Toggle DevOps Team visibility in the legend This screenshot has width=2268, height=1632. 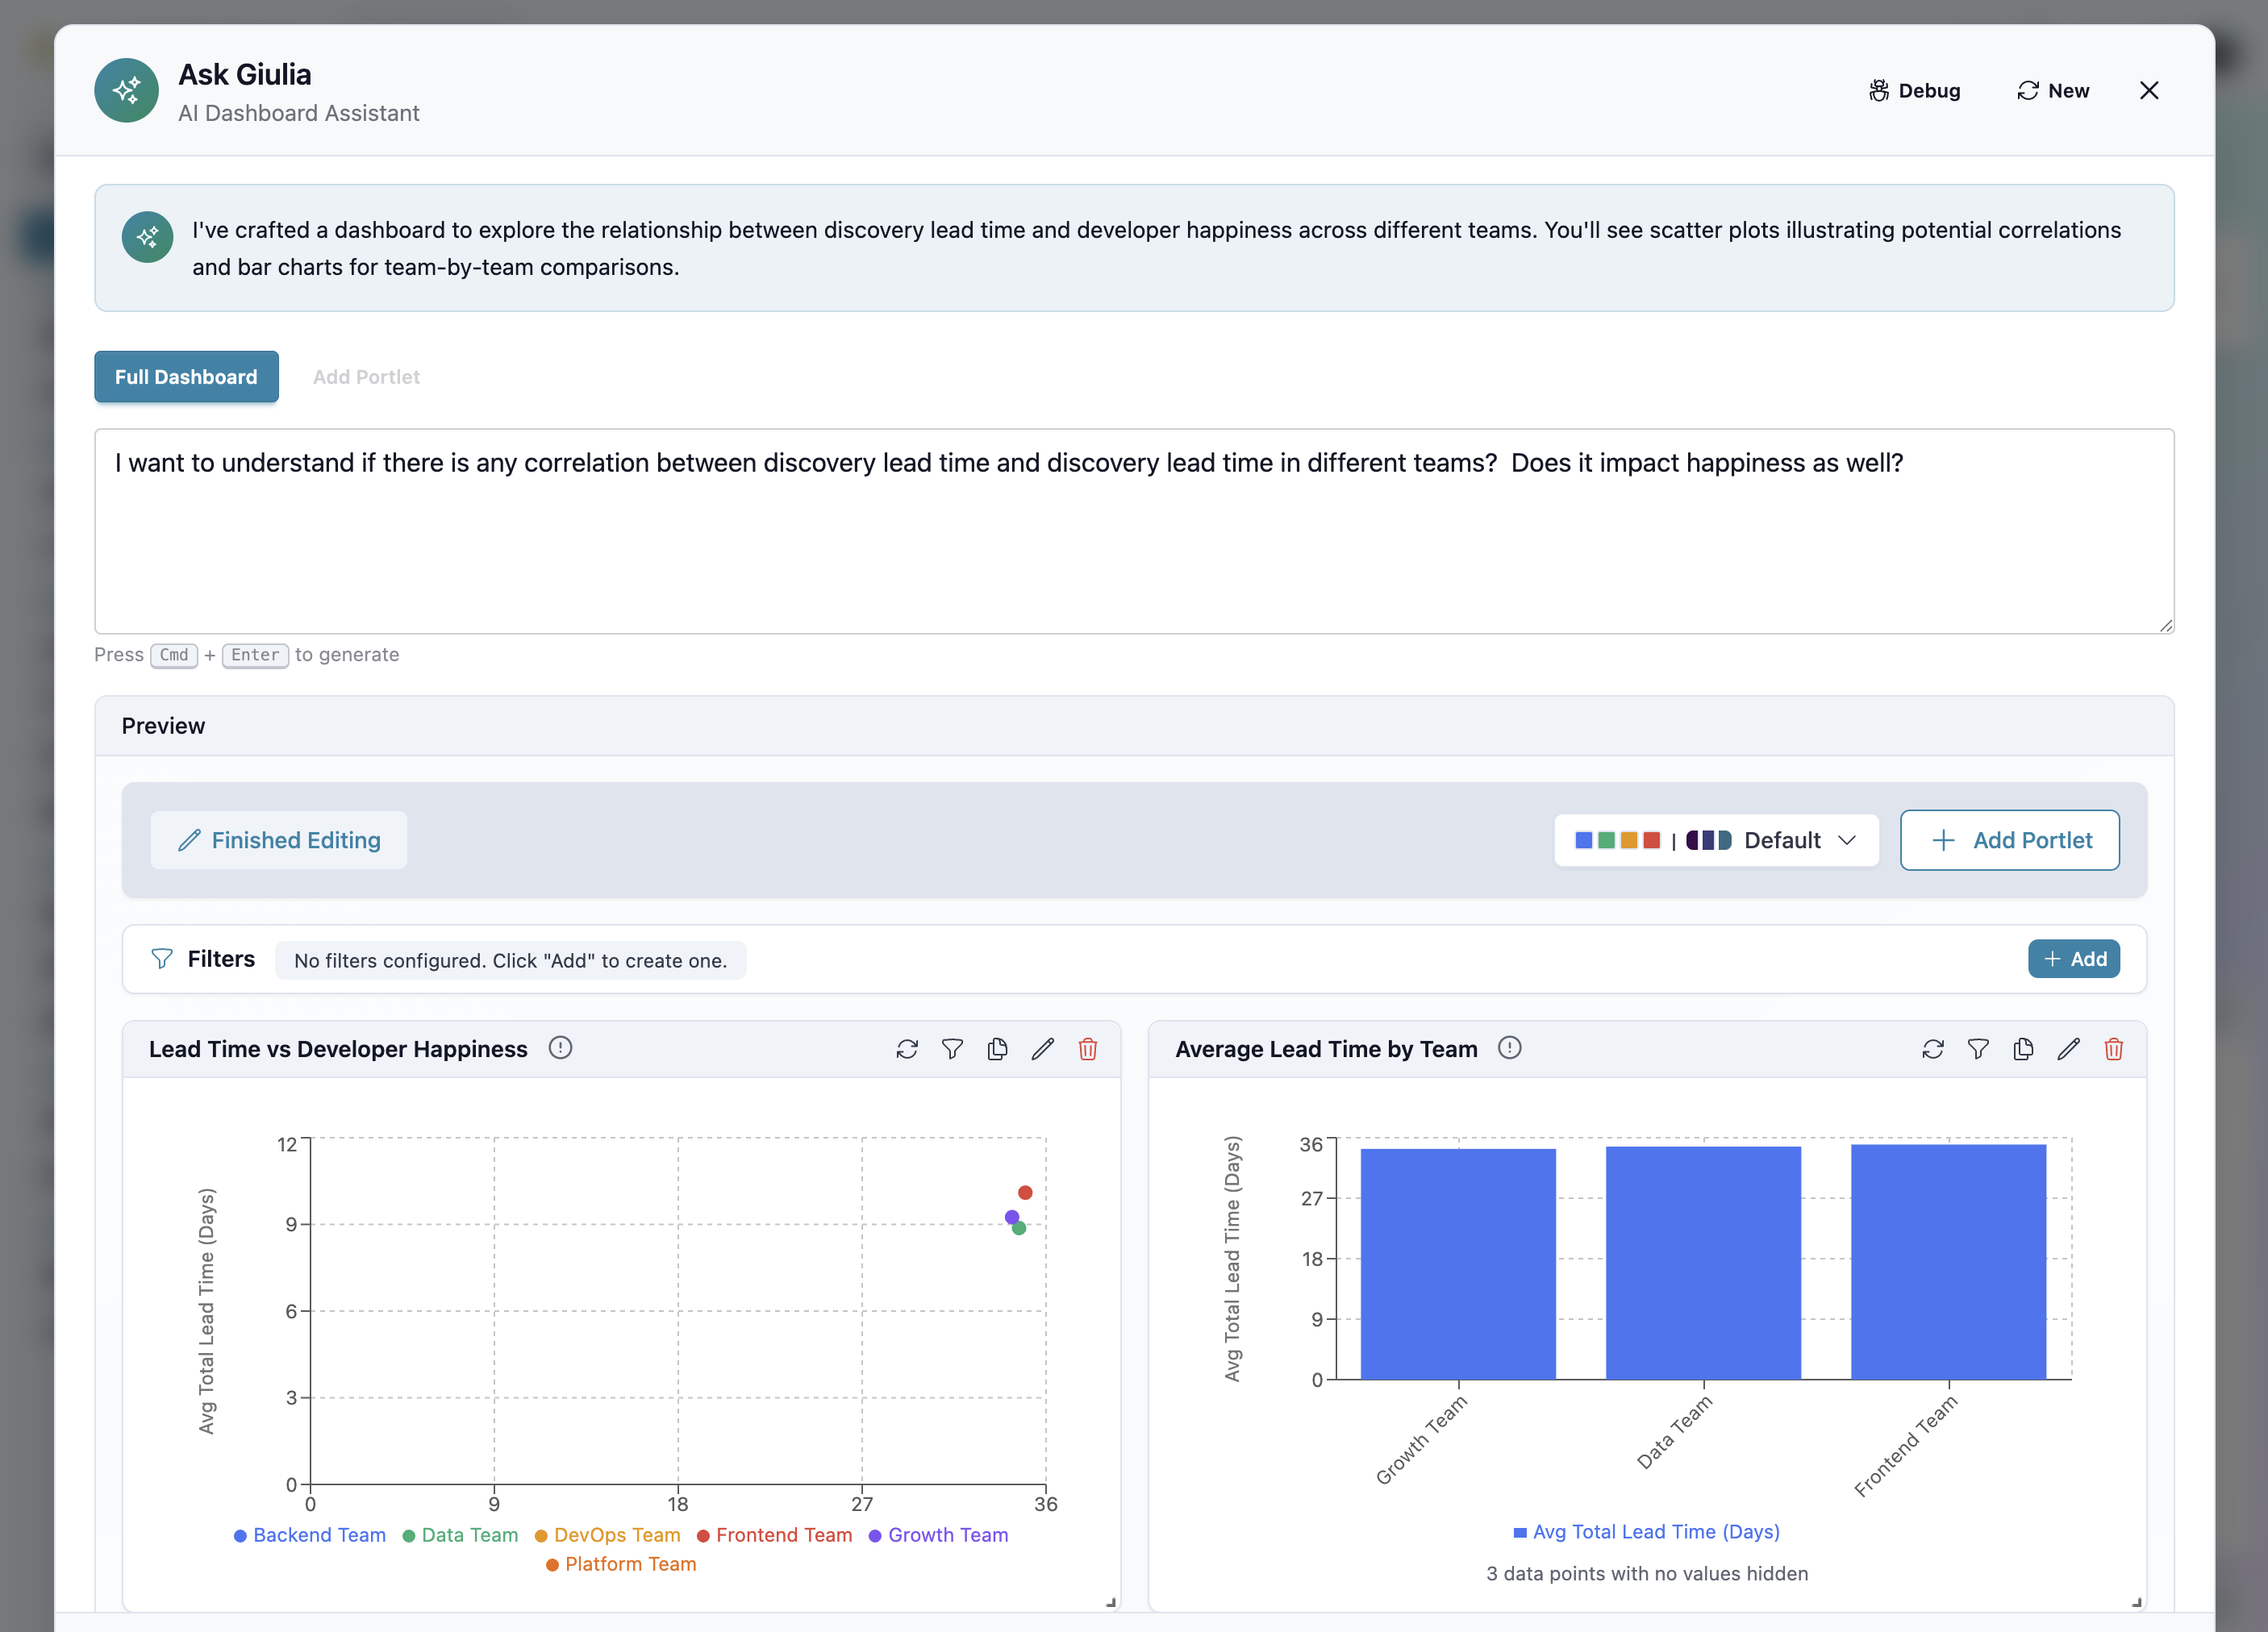tap(607, 1535)
